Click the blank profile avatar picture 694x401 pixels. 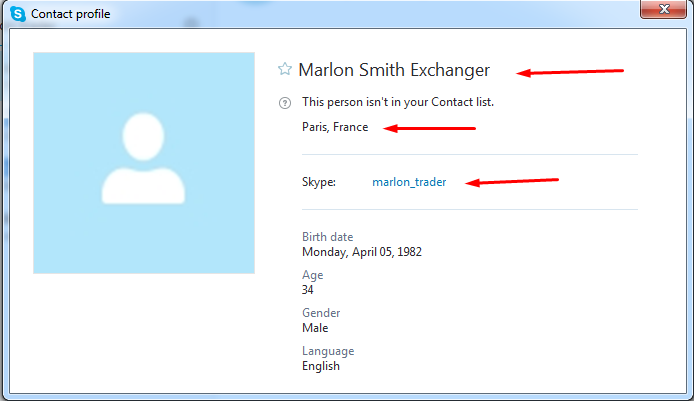point(144,163)
